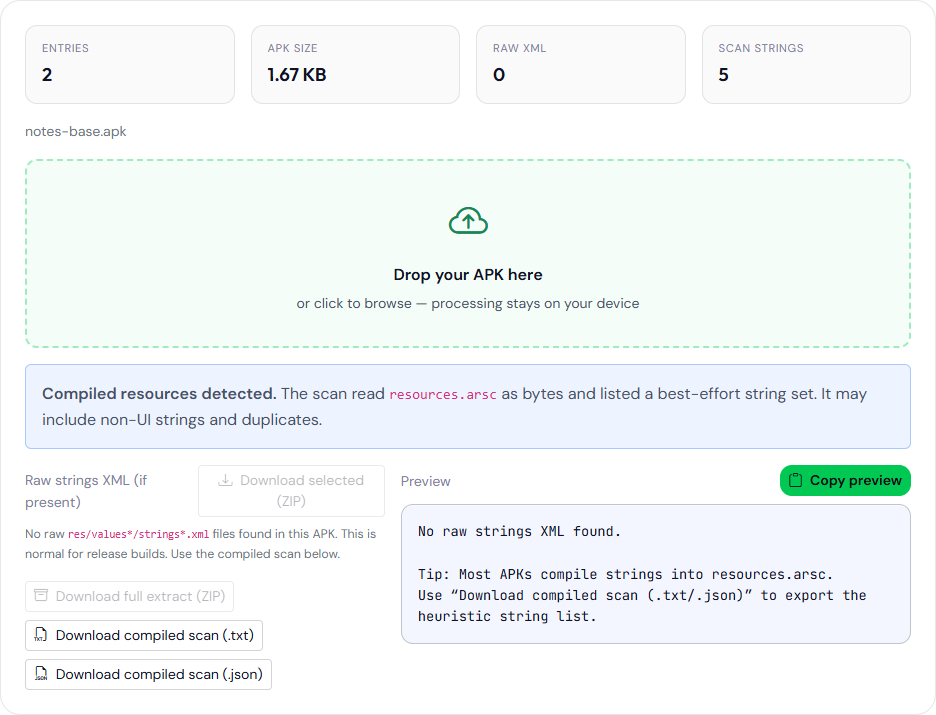Click the Preview text box
Viewport: 936px width, 715px height.
tap(655, 574)
